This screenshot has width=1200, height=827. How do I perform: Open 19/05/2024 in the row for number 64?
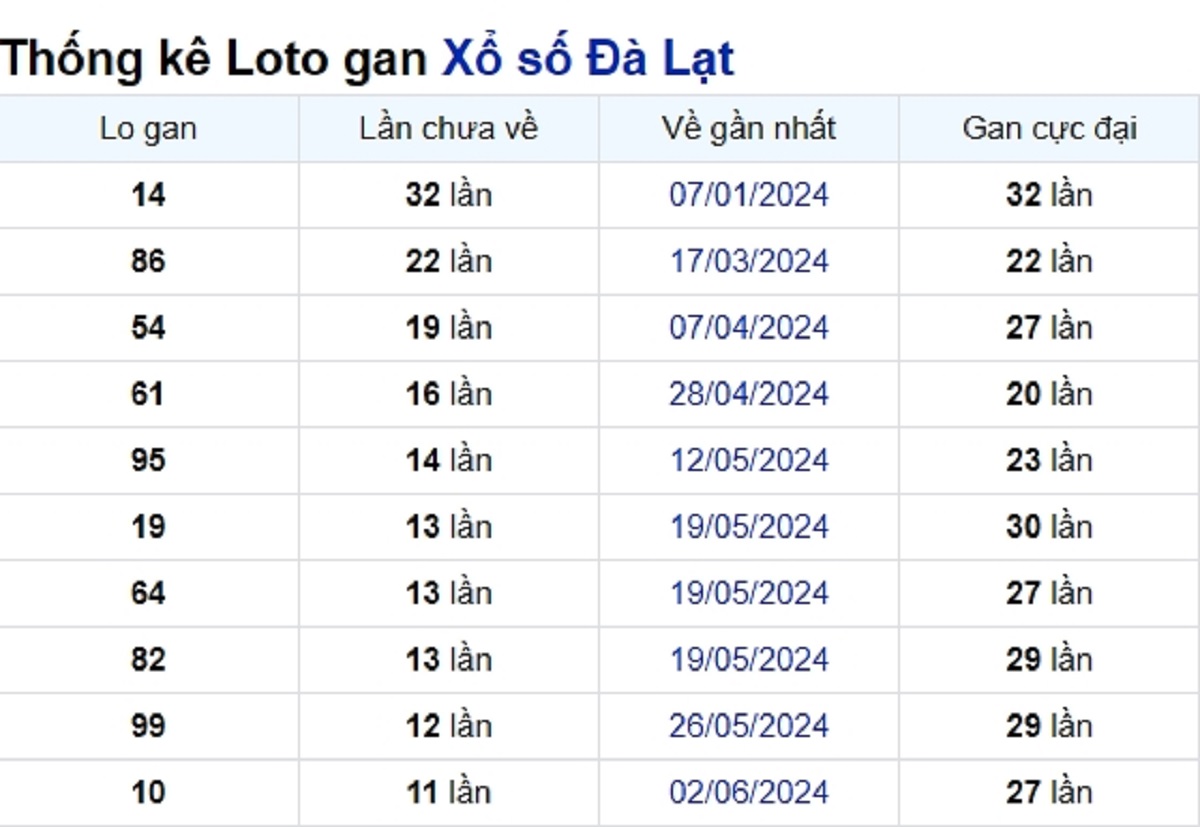tap(749, 593)
